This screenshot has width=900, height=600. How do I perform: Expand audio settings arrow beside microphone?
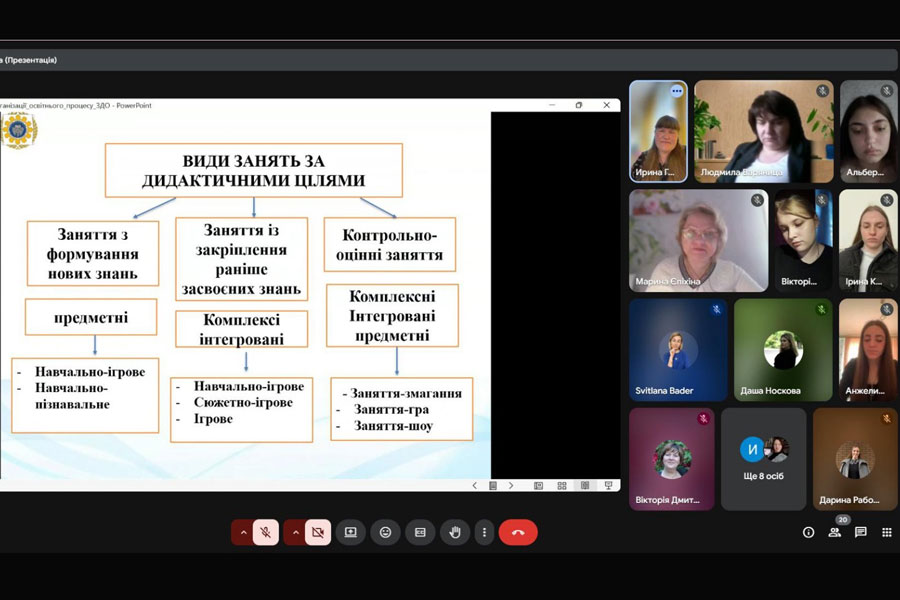243,532
